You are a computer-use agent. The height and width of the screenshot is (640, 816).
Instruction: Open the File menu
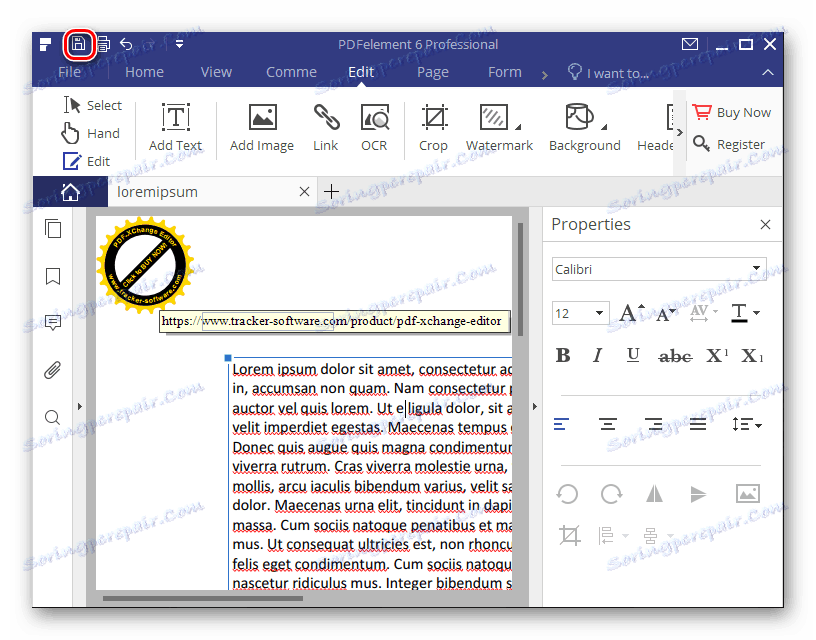pos(69,72)
